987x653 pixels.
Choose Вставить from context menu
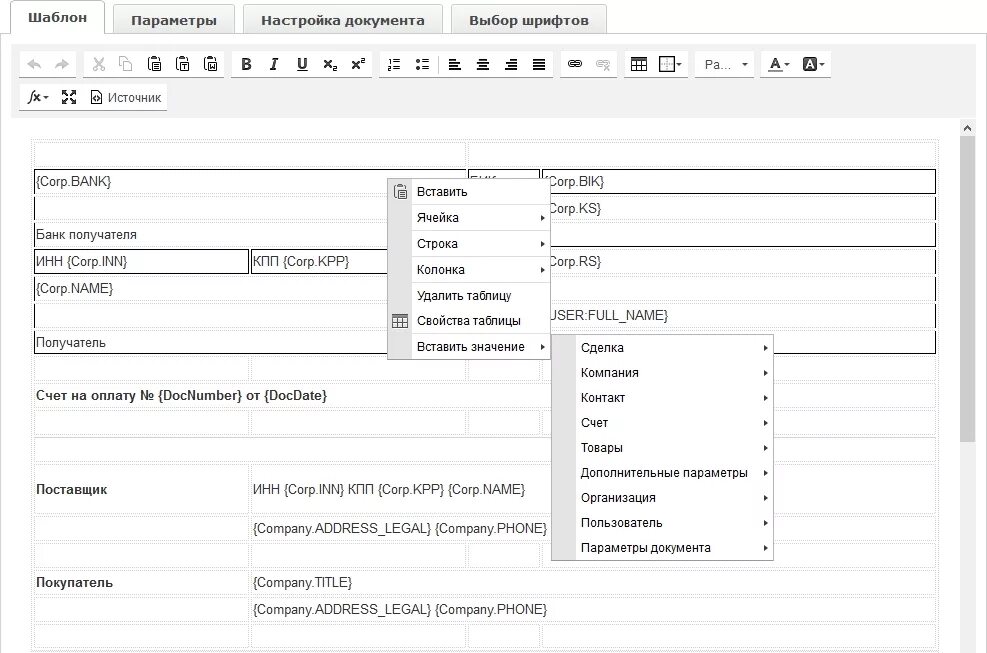[469, 192]
